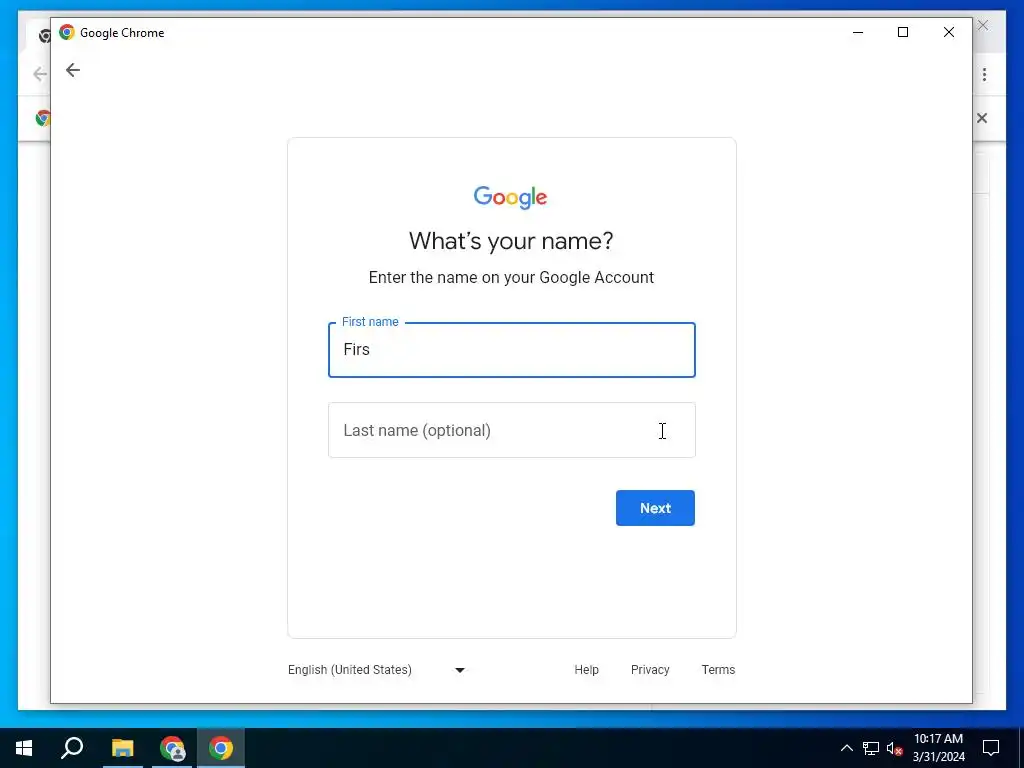Click 'Enter the name on your Google Account' text

tap(511, 278)
